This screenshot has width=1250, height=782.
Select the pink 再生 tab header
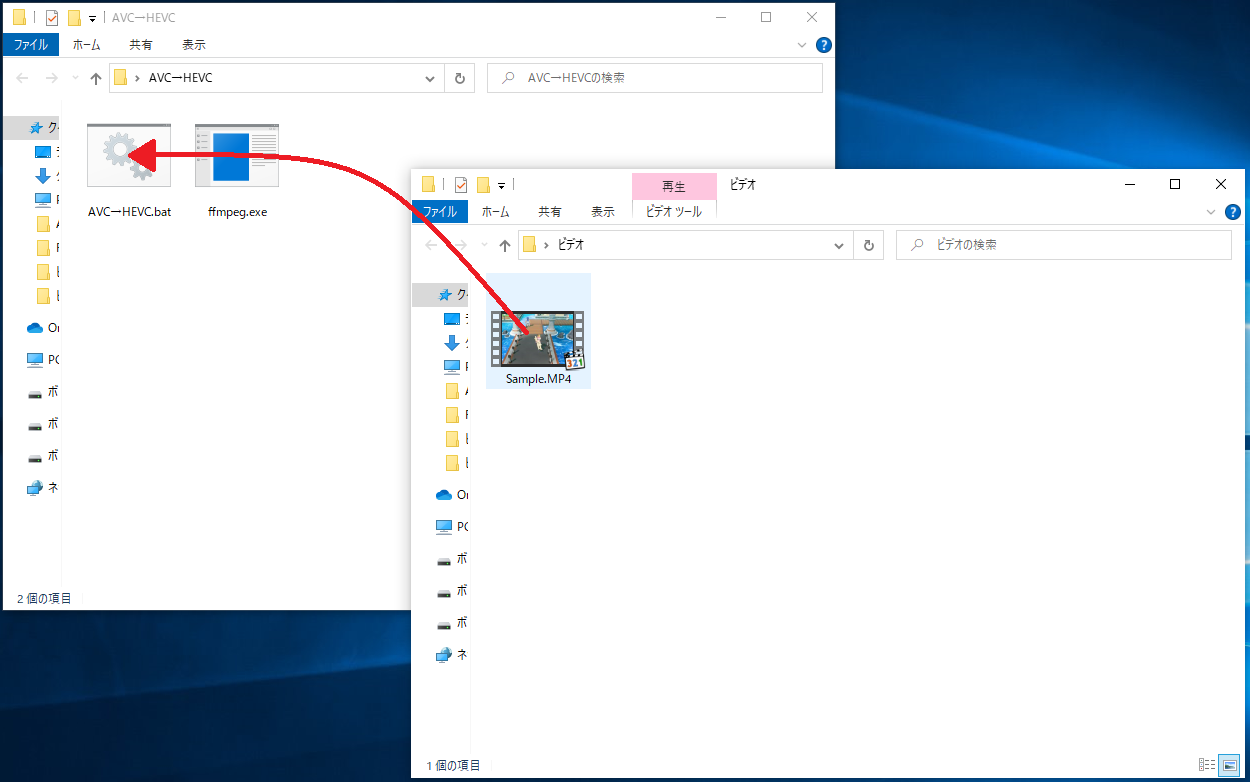point(674,186)
